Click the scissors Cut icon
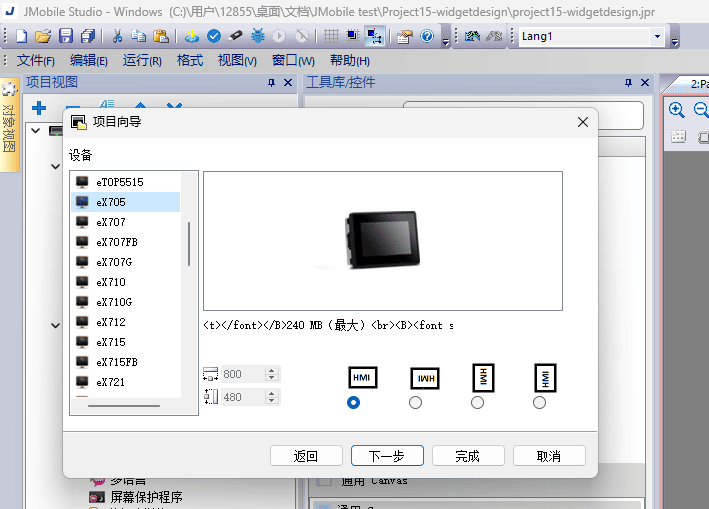The image size is (709, 509). point(117,36)
